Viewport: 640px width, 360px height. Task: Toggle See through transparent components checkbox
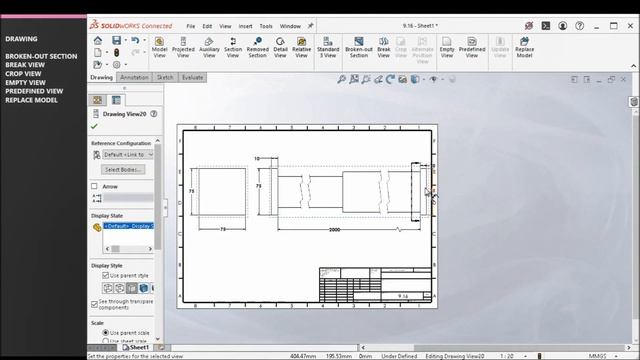point(94,304)
